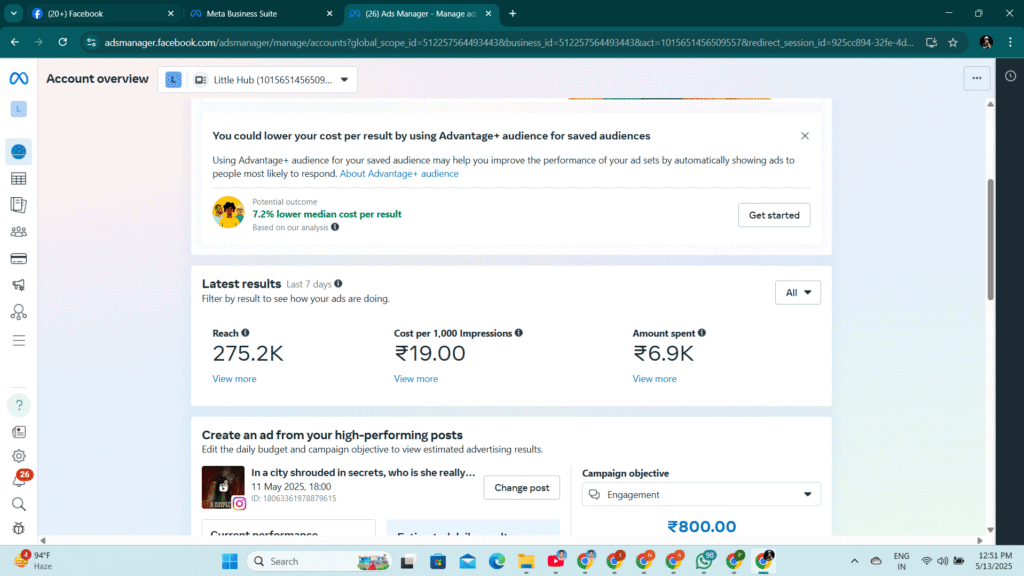Expand Campaign objective Engagement dropdown
Viewport: 1024px width, 576px height.
pyautogui.click(x=701, y=494)
